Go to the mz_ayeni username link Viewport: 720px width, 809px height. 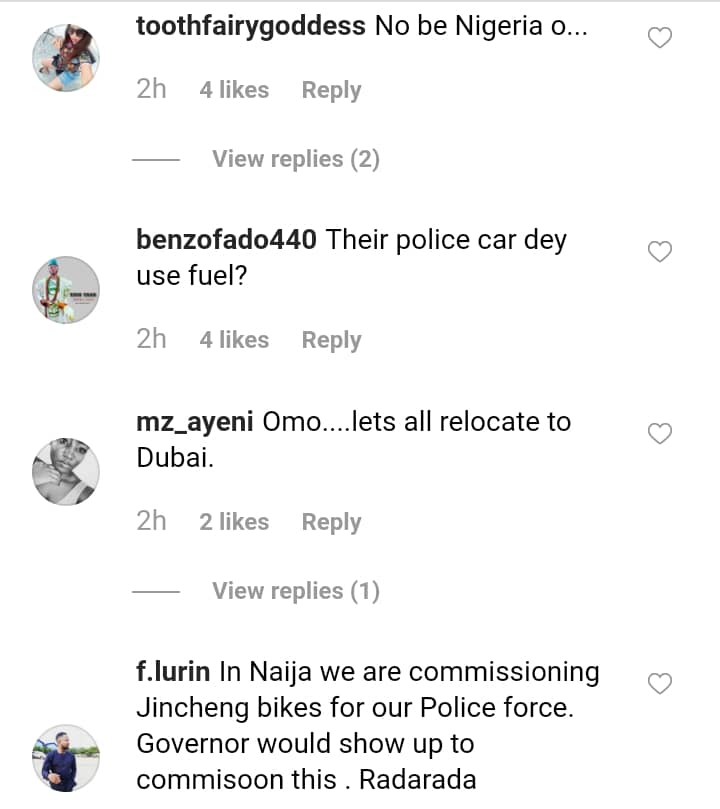pyautogui.click(x=194, y=421)
